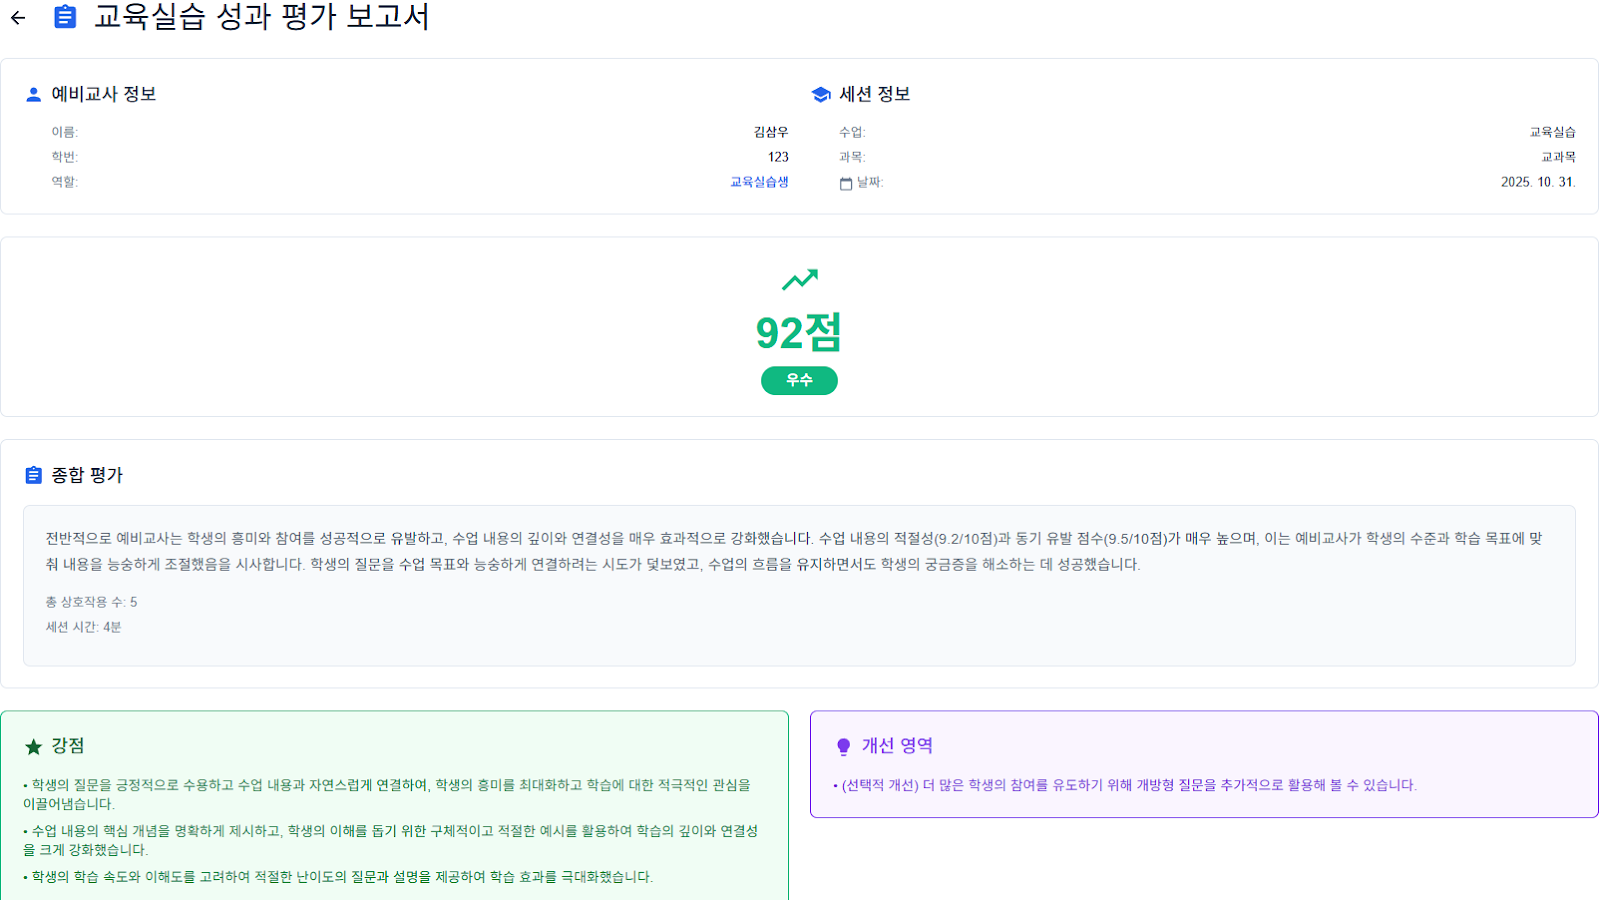Click the date value 2025. 10. 31.

tap(1537, 182)
